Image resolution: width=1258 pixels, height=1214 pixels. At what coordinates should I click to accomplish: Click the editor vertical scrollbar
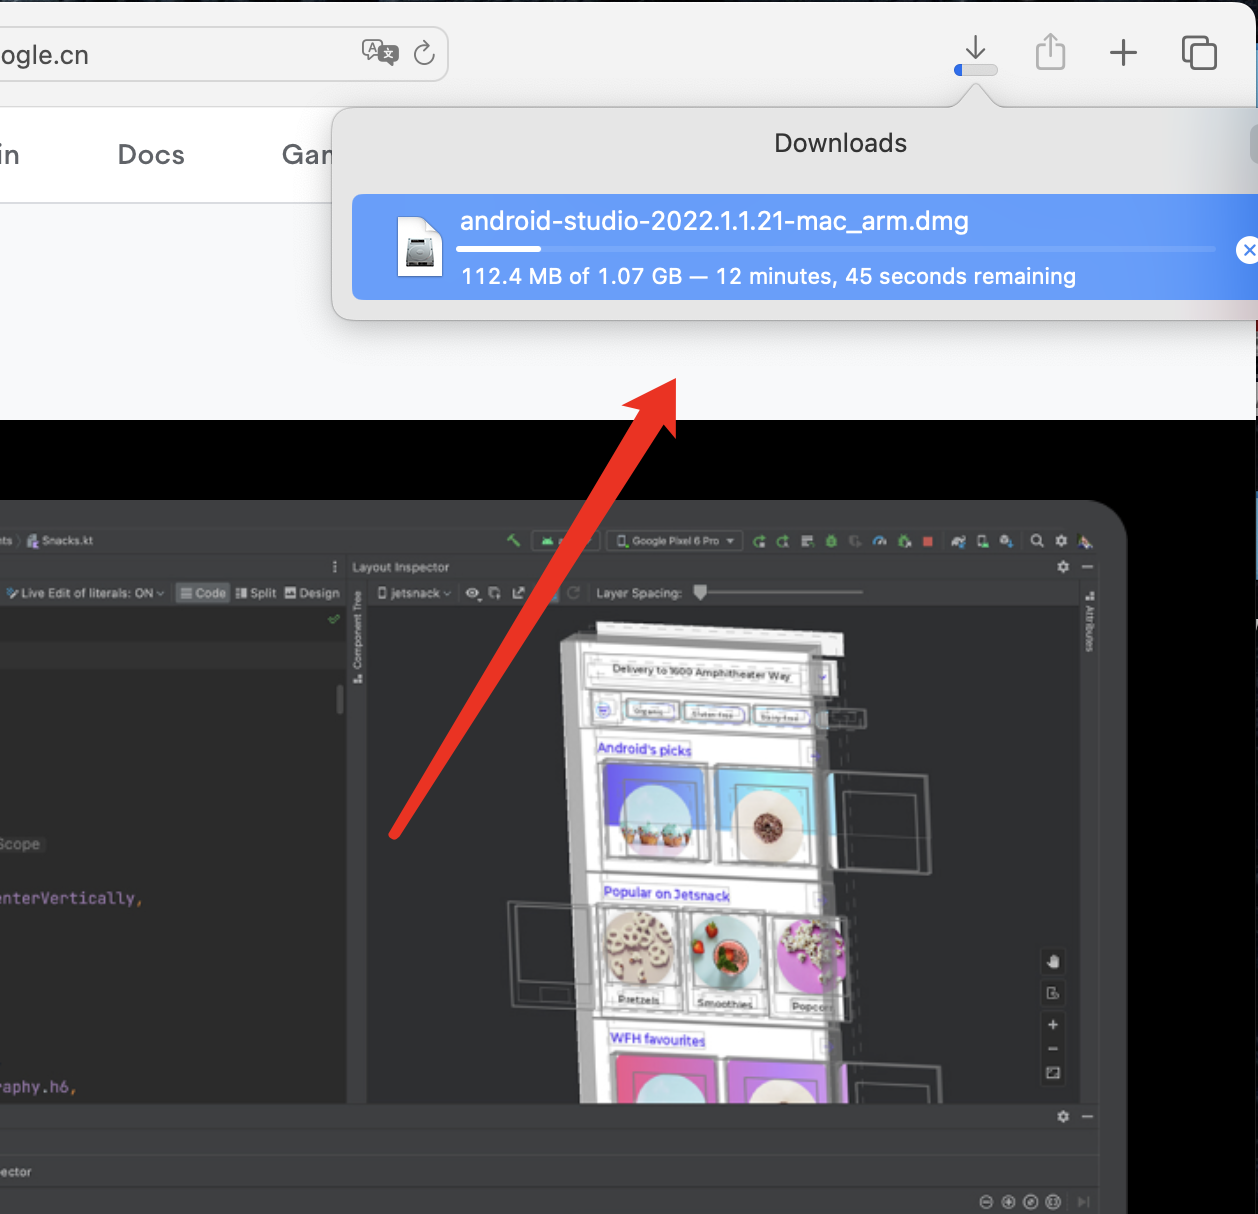tap(340, 698)
